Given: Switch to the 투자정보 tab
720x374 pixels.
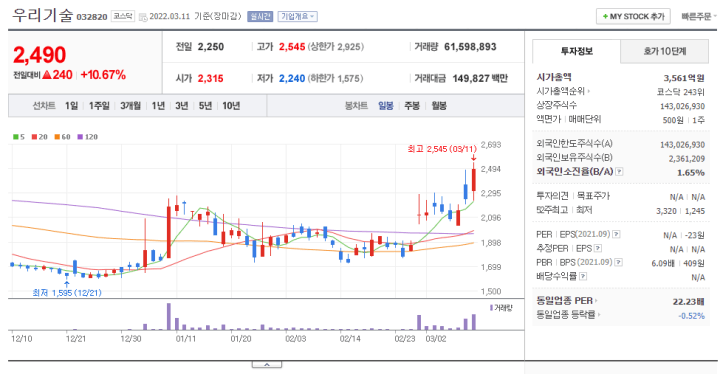Looking at the screenshot, I should (x=576, y=51).
